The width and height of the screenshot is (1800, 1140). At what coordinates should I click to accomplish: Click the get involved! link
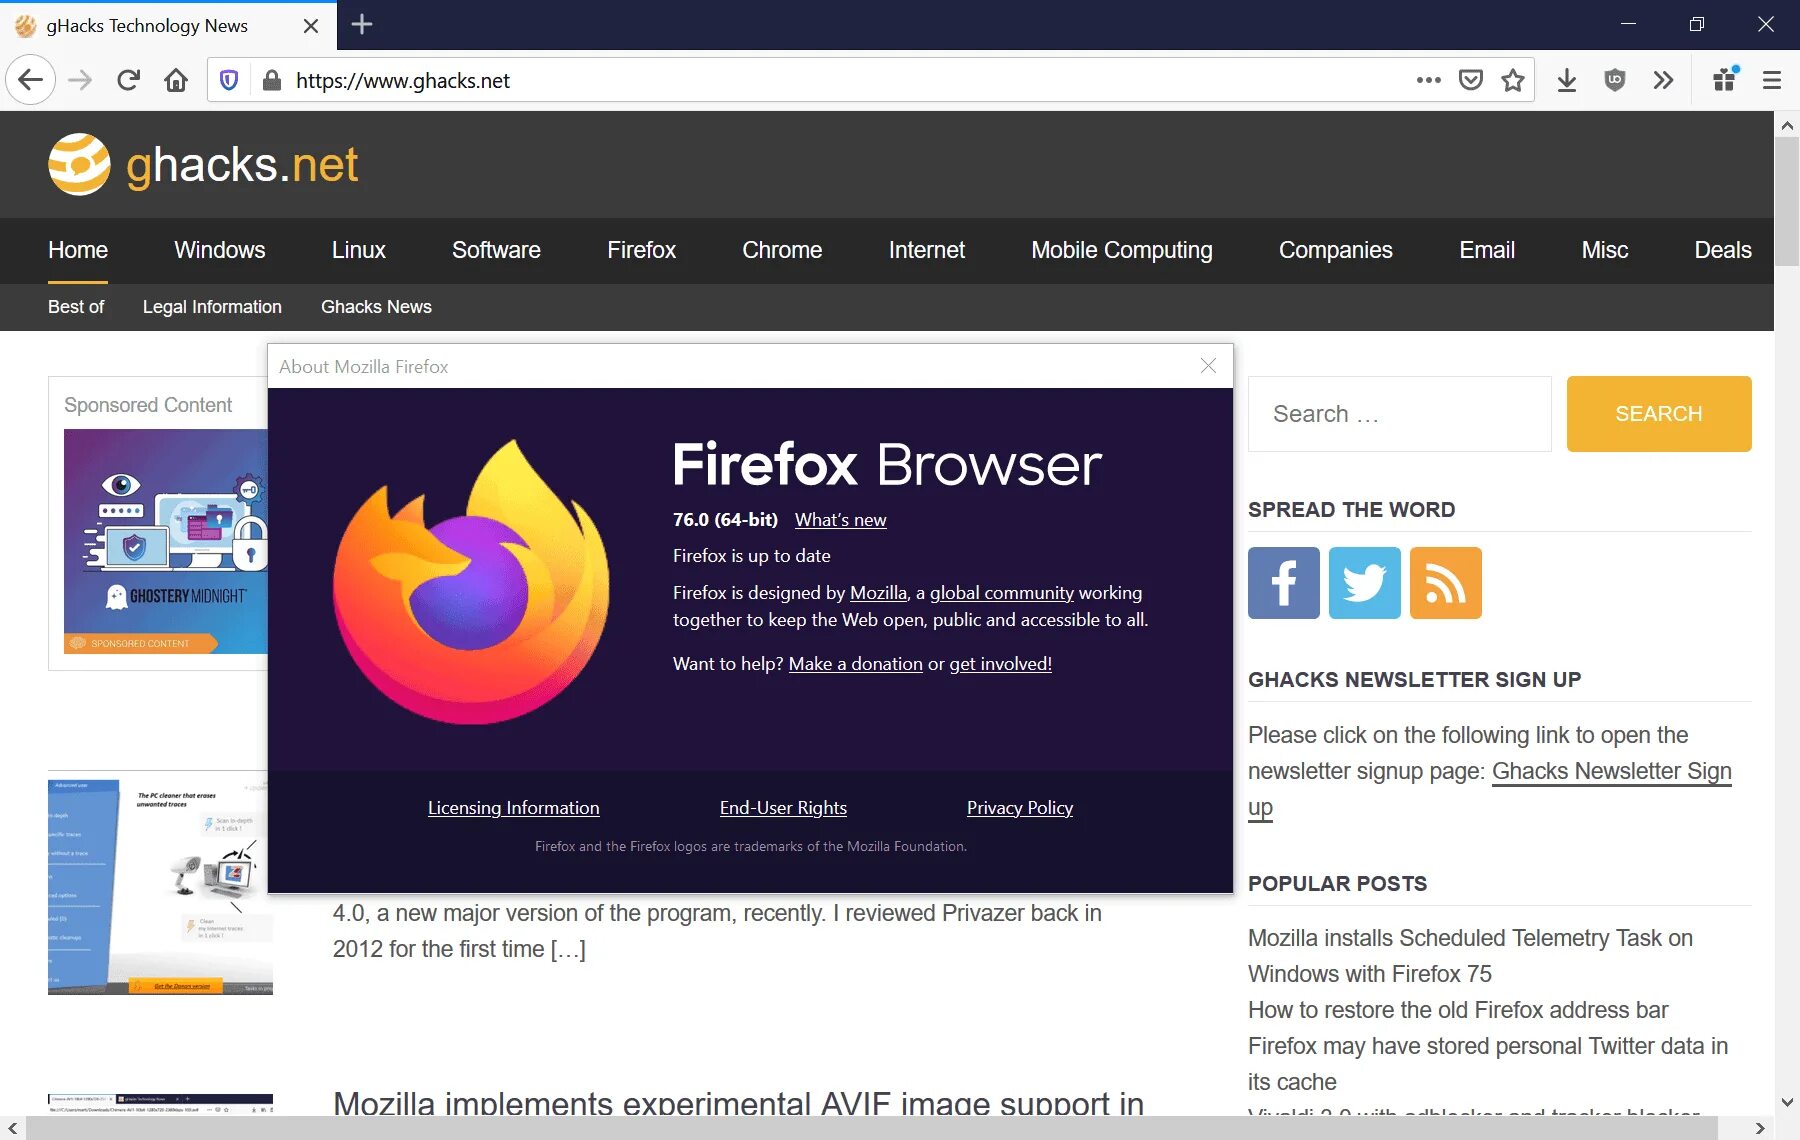(x=1000, y=664)
